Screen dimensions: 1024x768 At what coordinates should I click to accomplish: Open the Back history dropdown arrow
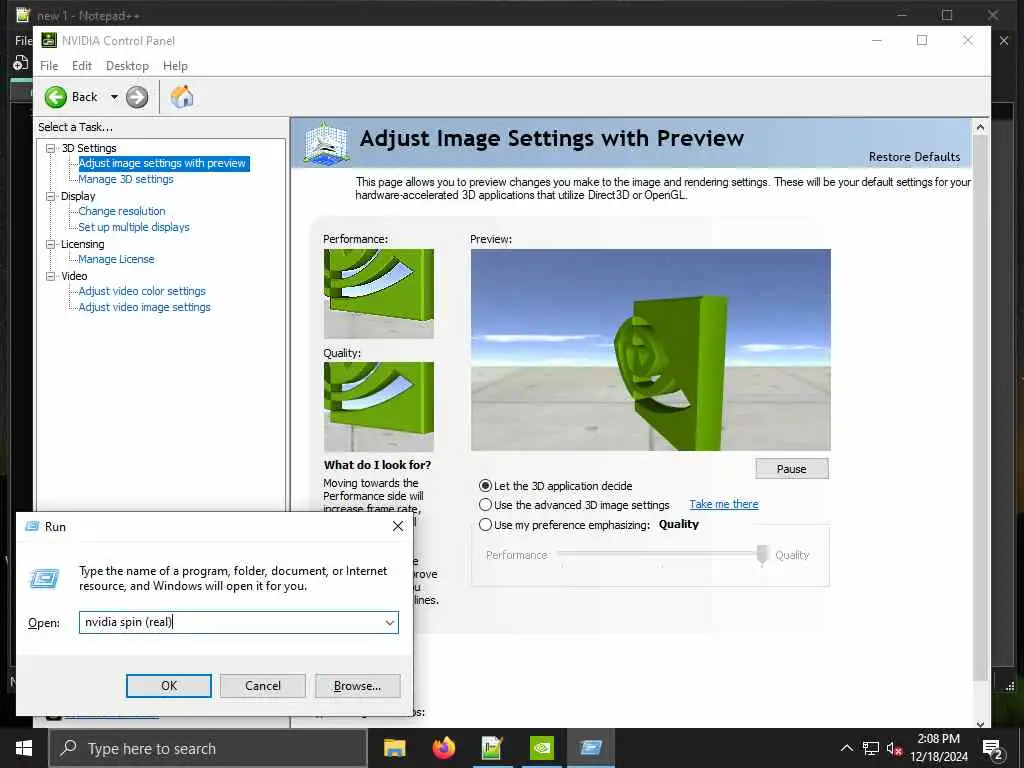(x=114, y=97)
